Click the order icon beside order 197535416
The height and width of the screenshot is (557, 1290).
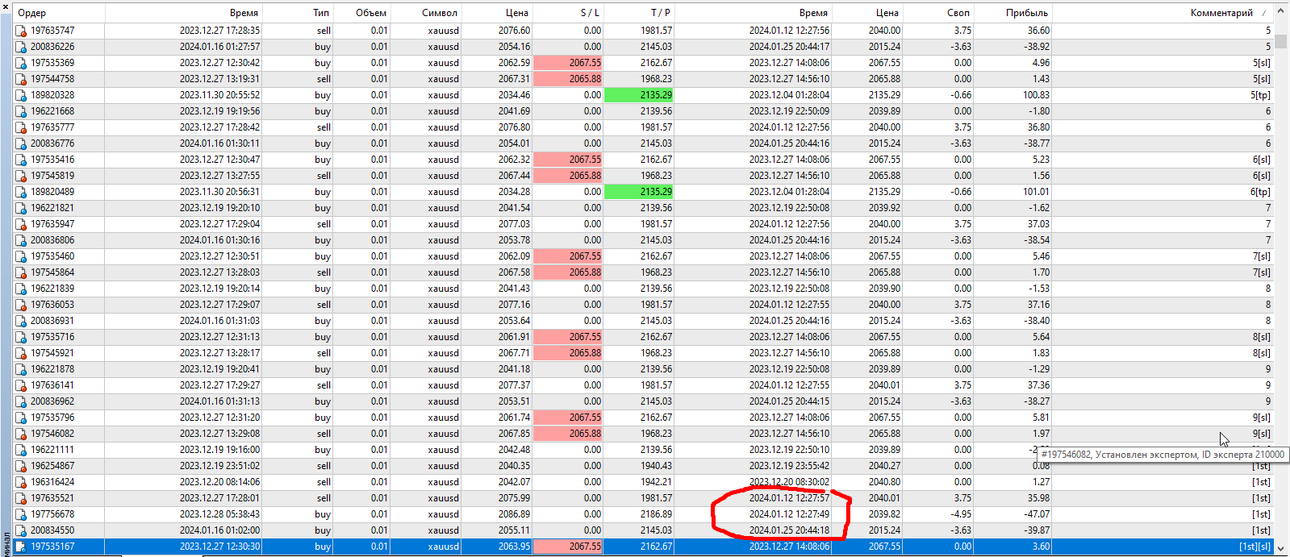pyautogui.click(x=21, y=159)
